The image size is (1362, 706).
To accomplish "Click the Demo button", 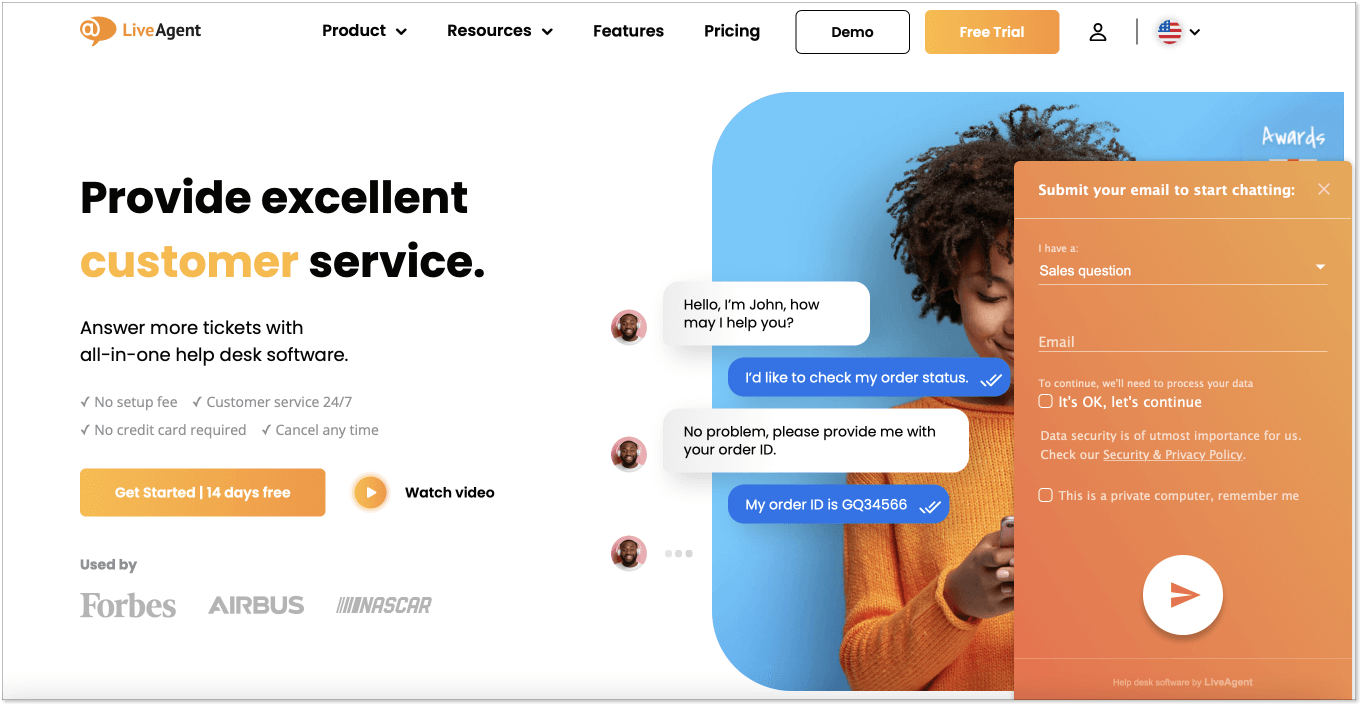I will pos(853,32).
